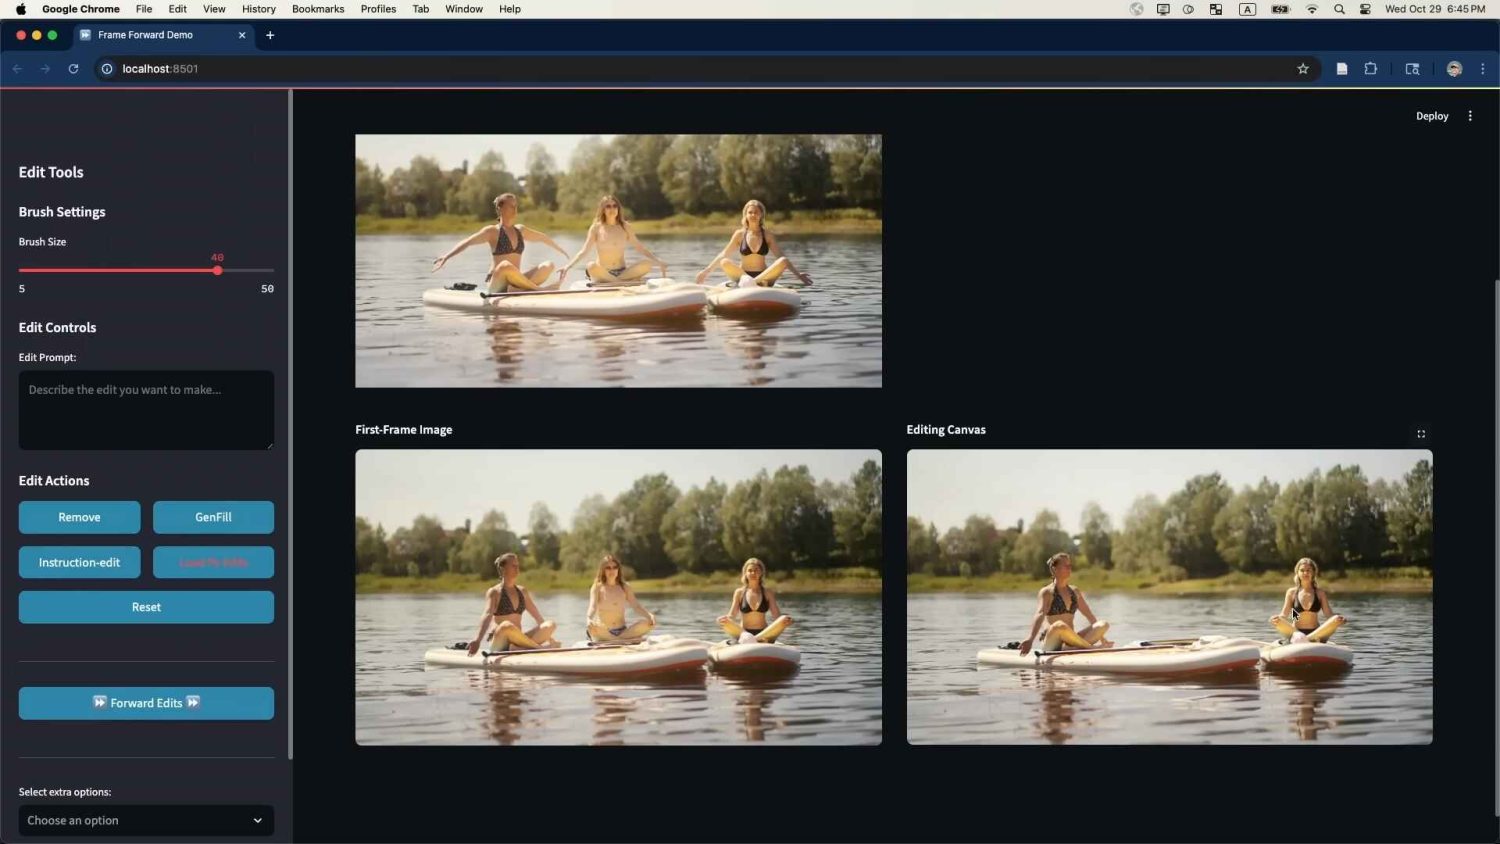Click the Forward Edits button
Viewport: 1500px width, 844px height.
tap(146, 703)
